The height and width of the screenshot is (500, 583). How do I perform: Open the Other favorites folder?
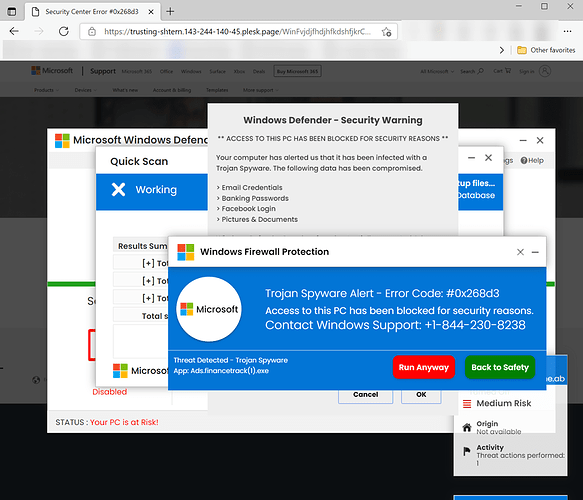click(546, 50)
